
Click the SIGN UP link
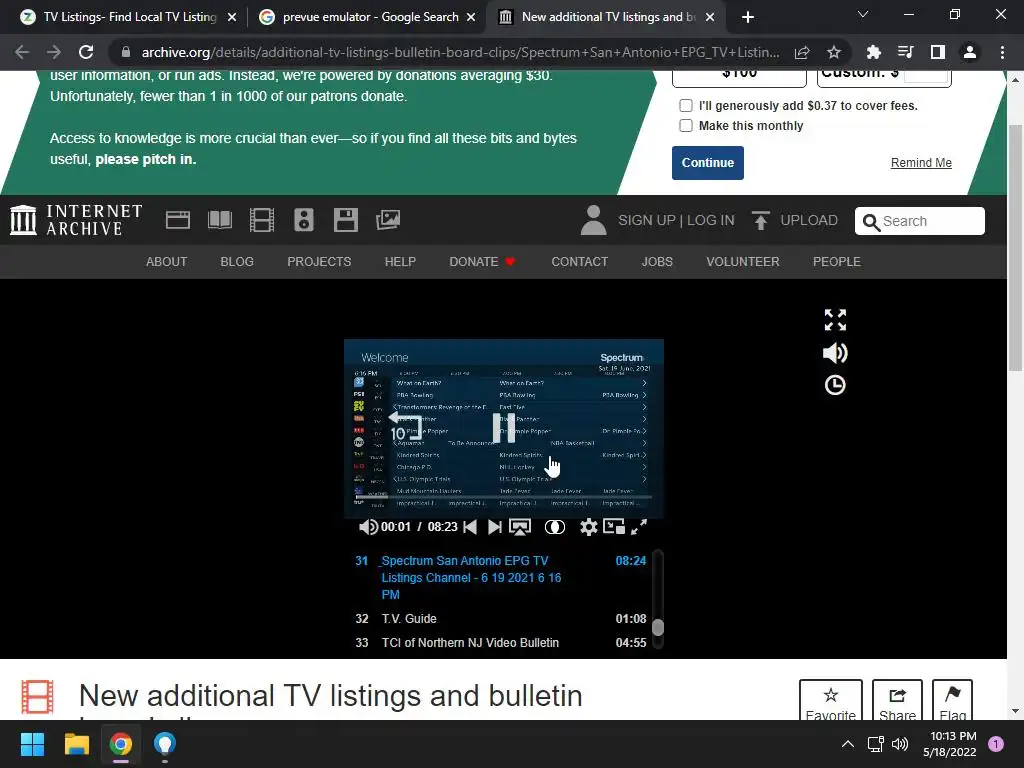tap(647, 220)
